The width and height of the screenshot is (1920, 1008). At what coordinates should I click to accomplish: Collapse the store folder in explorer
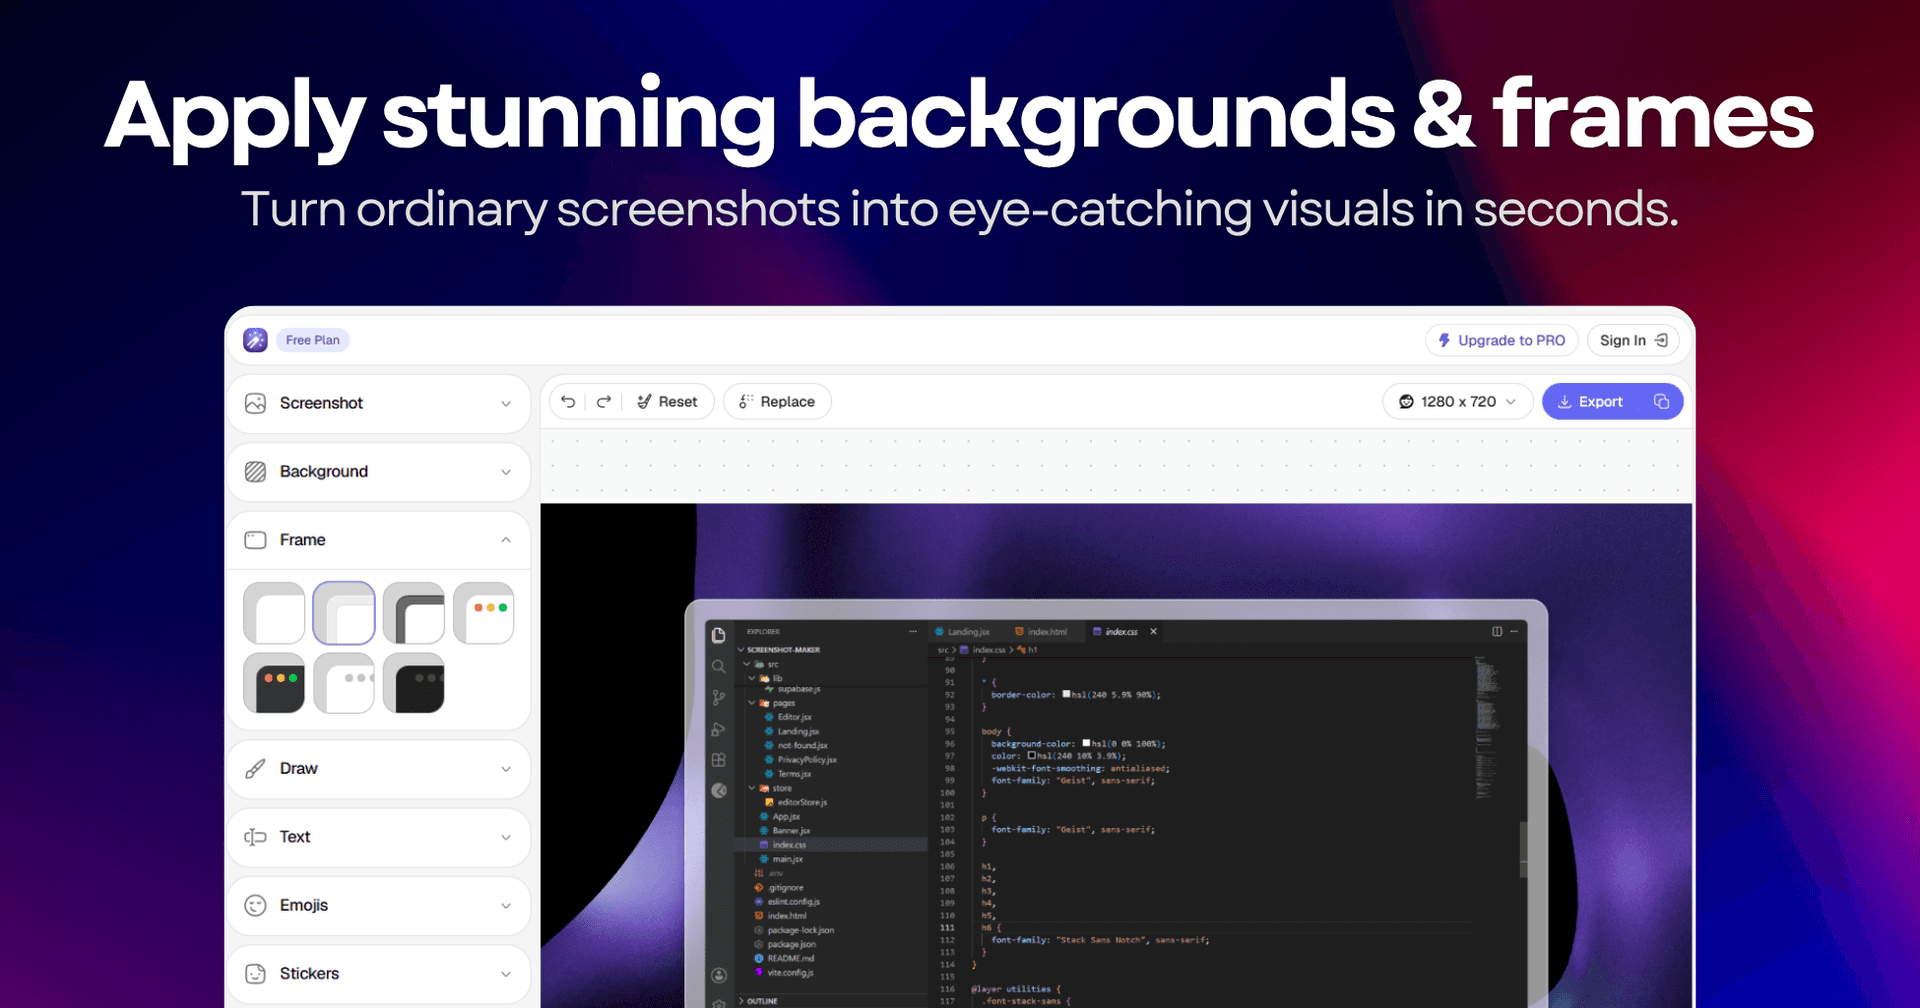click(x=752, y=788)
